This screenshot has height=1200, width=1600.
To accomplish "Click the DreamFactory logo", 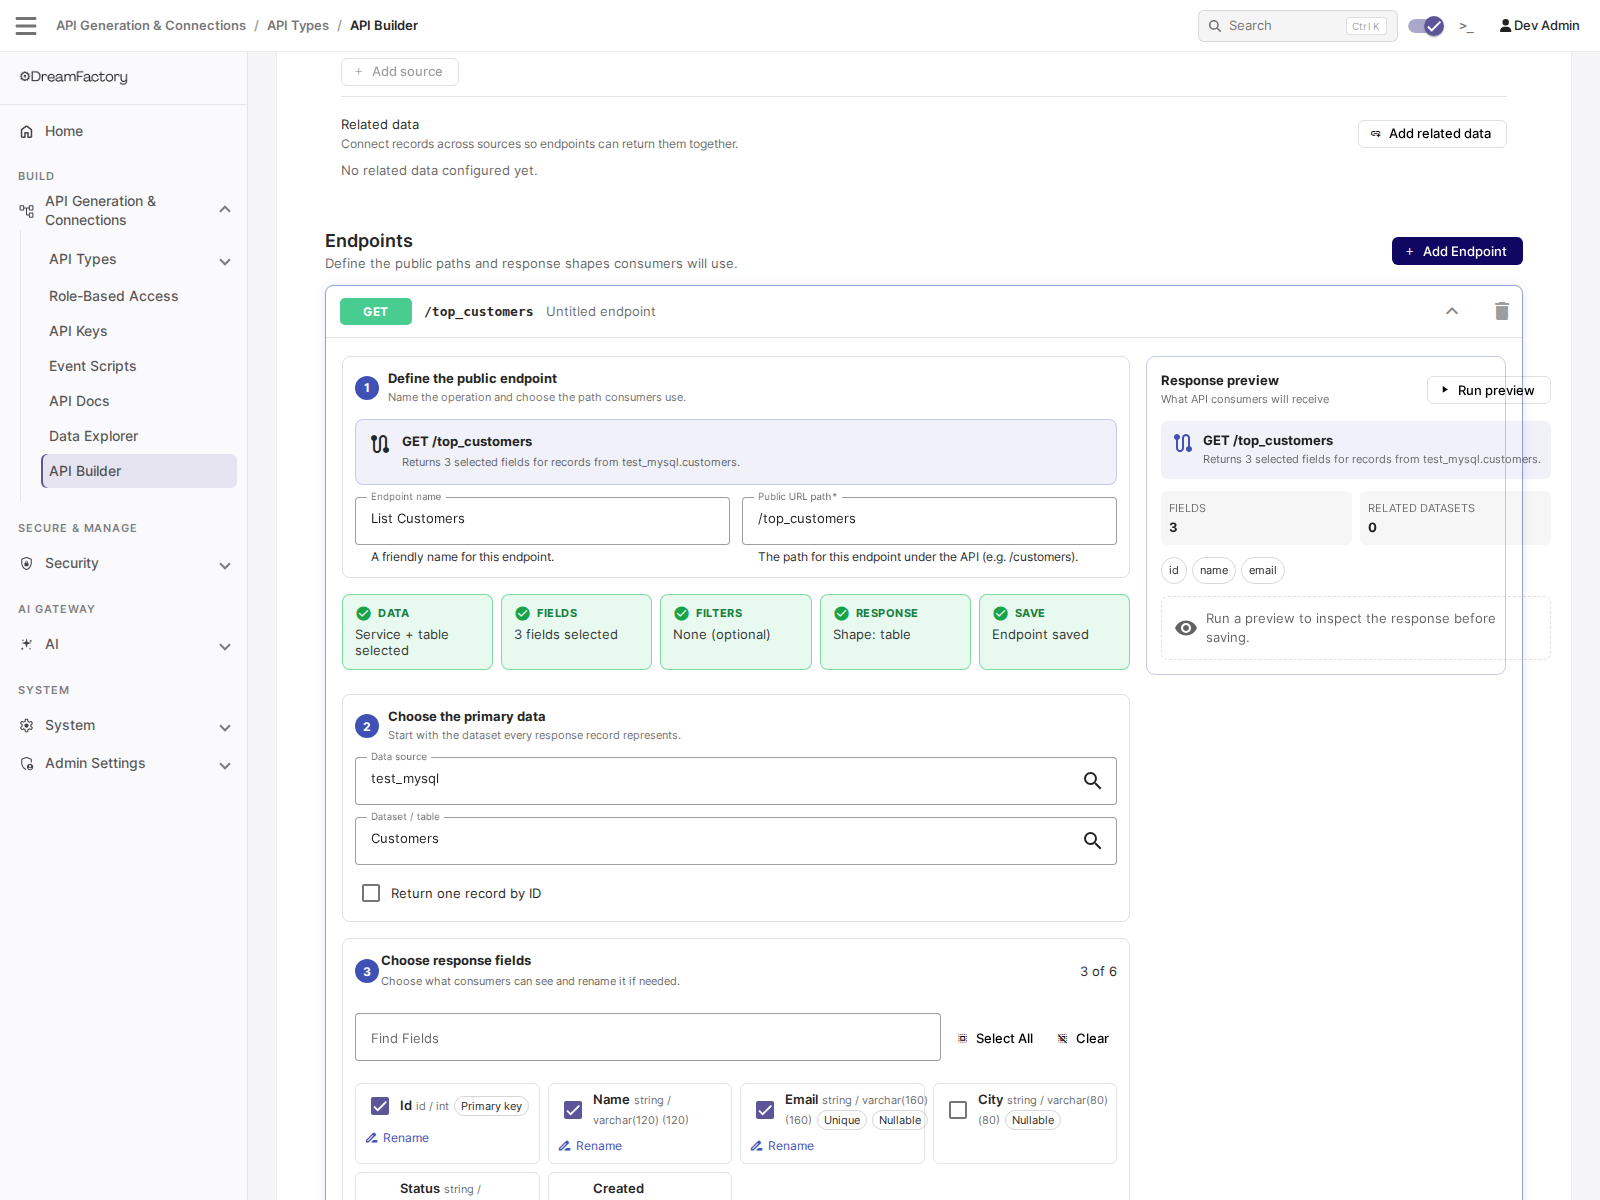I will coord(74,77).
